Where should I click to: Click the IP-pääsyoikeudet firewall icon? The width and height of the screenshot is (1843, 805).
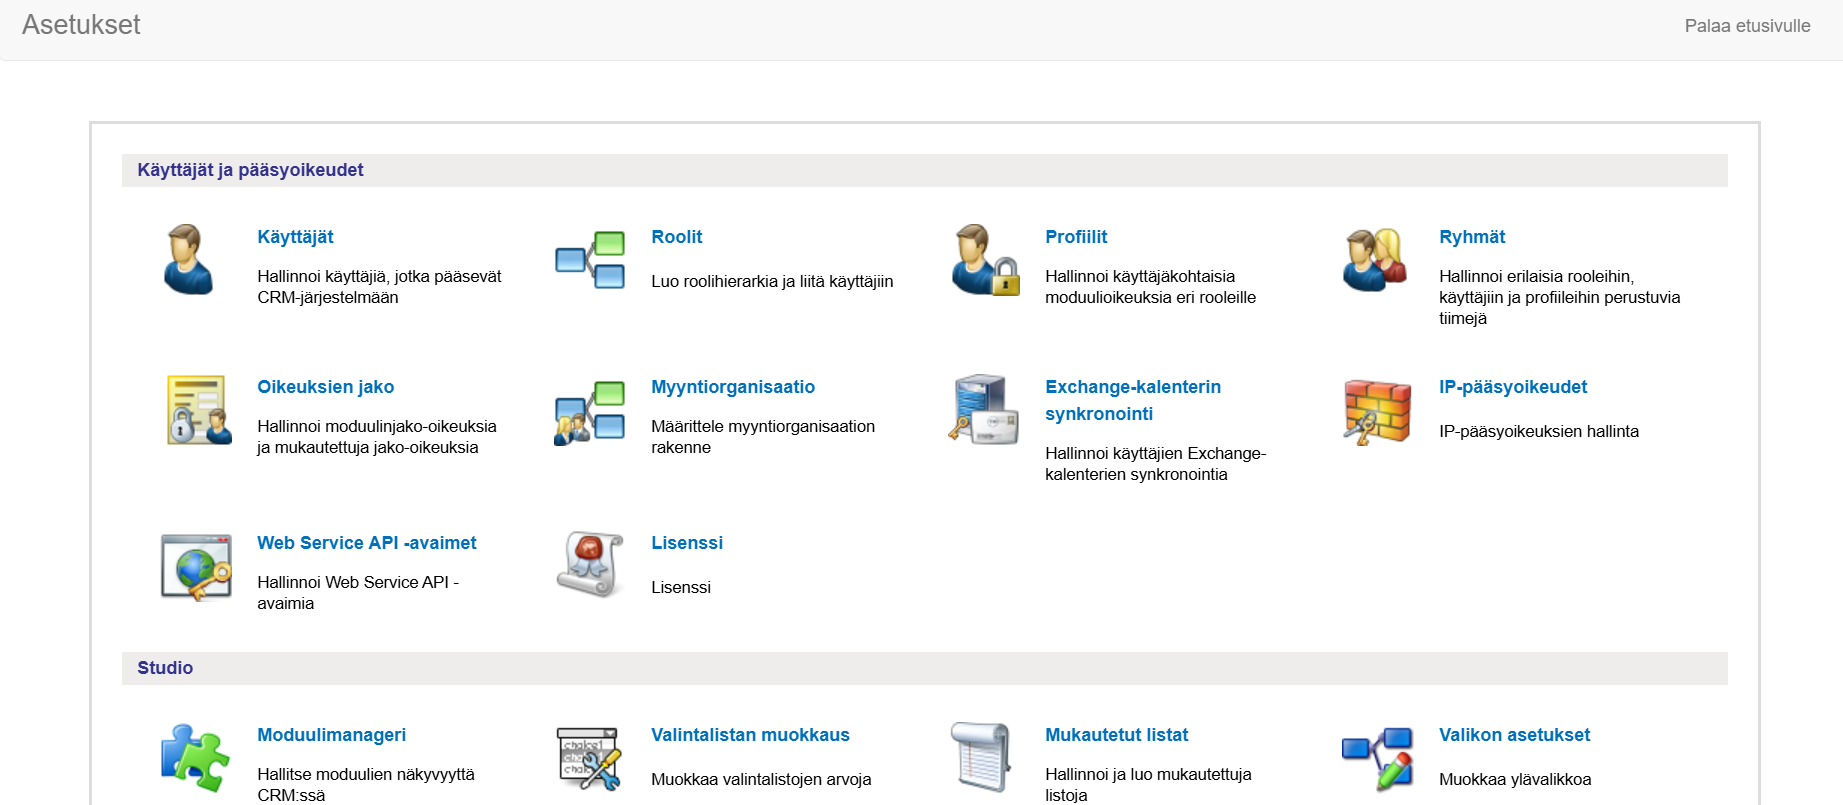1377,411
